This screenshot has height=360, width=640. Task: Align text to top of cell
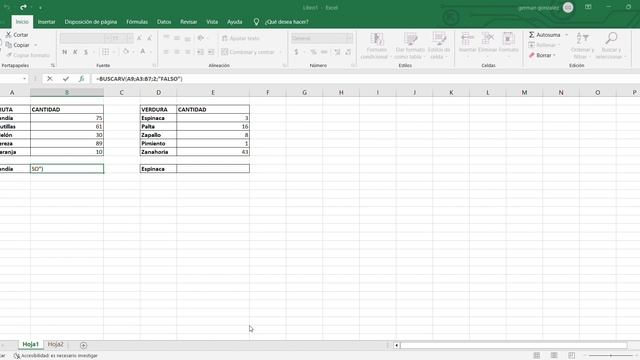coord(166,38)
